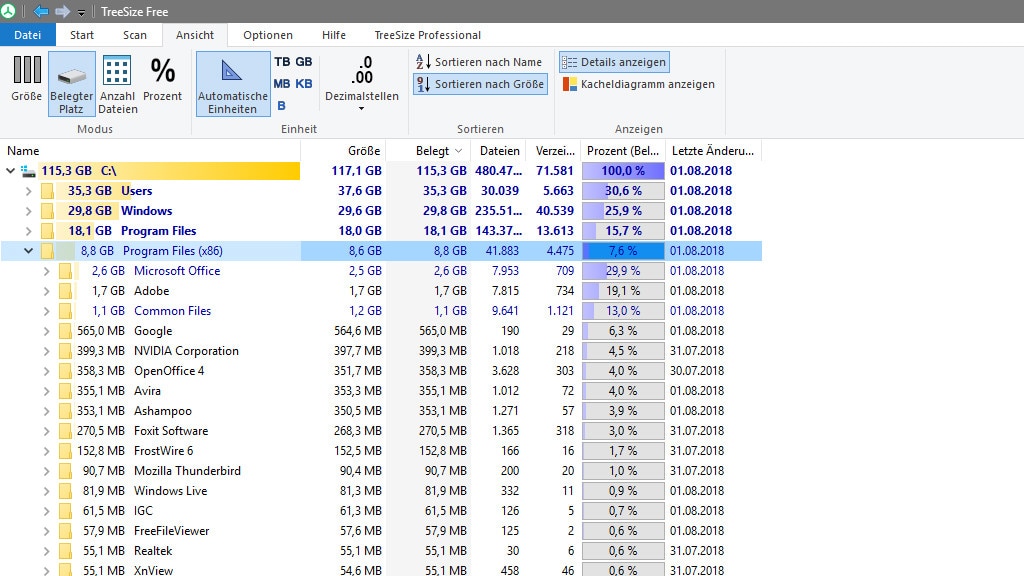Click the back navigation arrow
This screenshot has width=1024, height=576.
41,11
